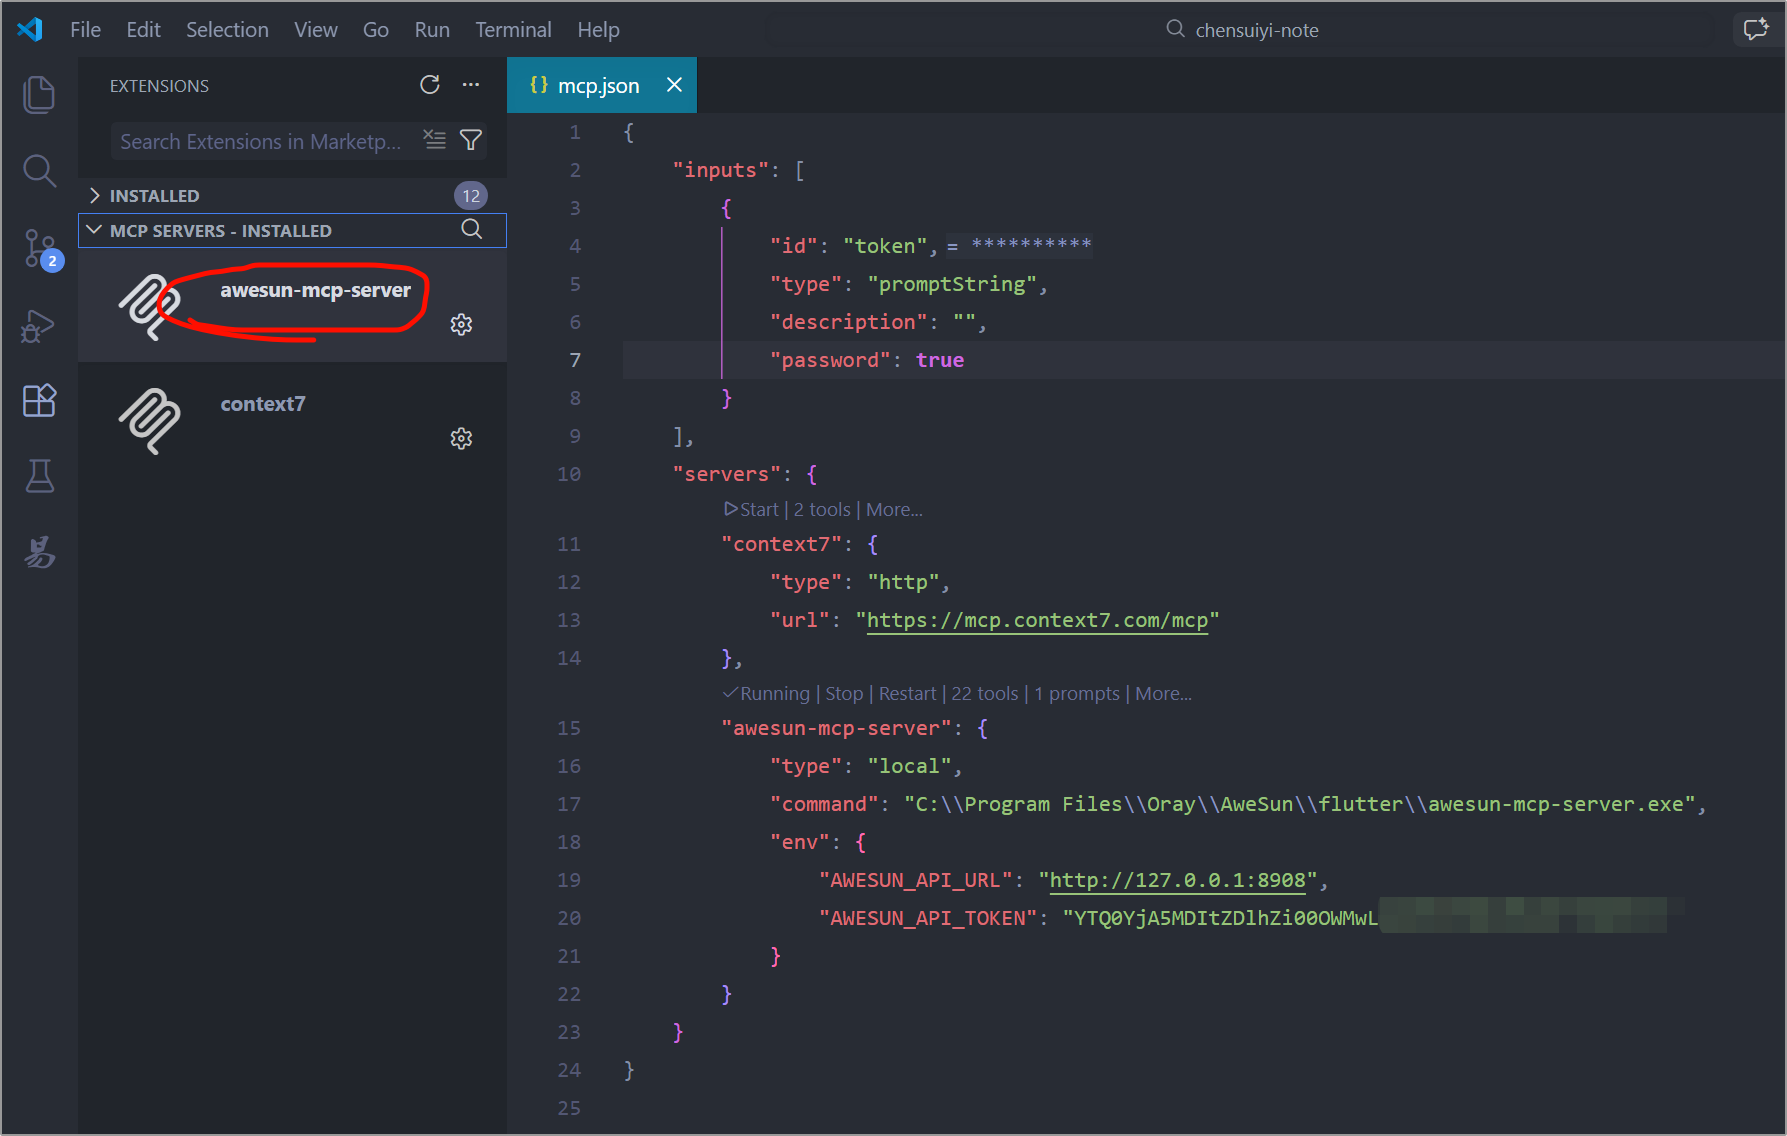Image resolution: width=1787 pixels, height=1136 pixels.
Task: Click the context7 server logo icon
Action: [x=150, y=421]
